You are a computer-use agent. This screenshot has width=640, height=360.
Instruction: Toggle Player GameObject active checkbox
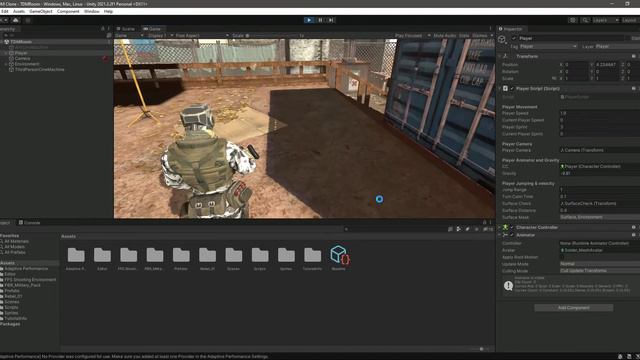coord(514,38)
